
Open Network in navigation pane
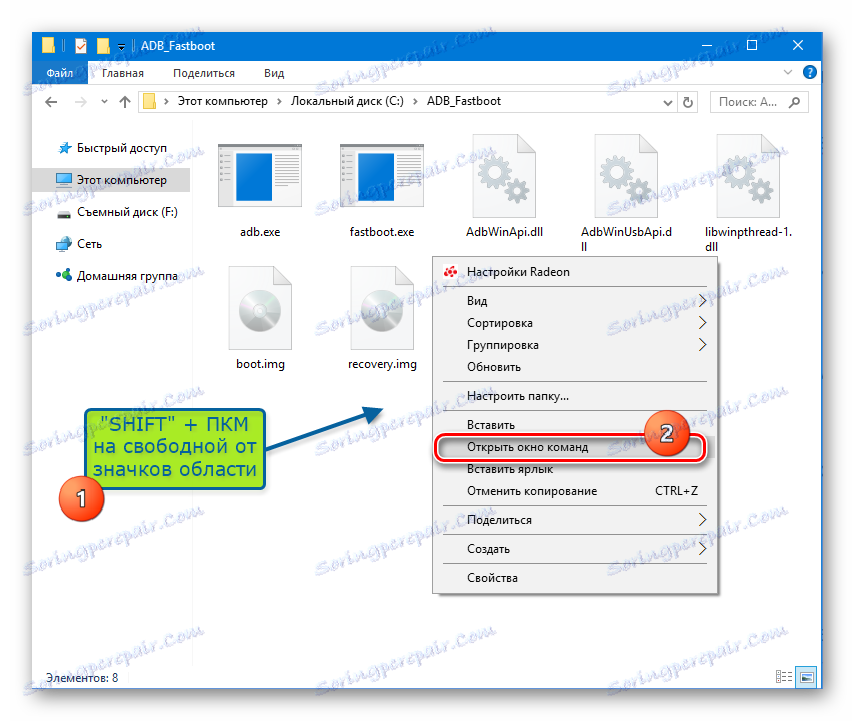[x=79, y=244]
